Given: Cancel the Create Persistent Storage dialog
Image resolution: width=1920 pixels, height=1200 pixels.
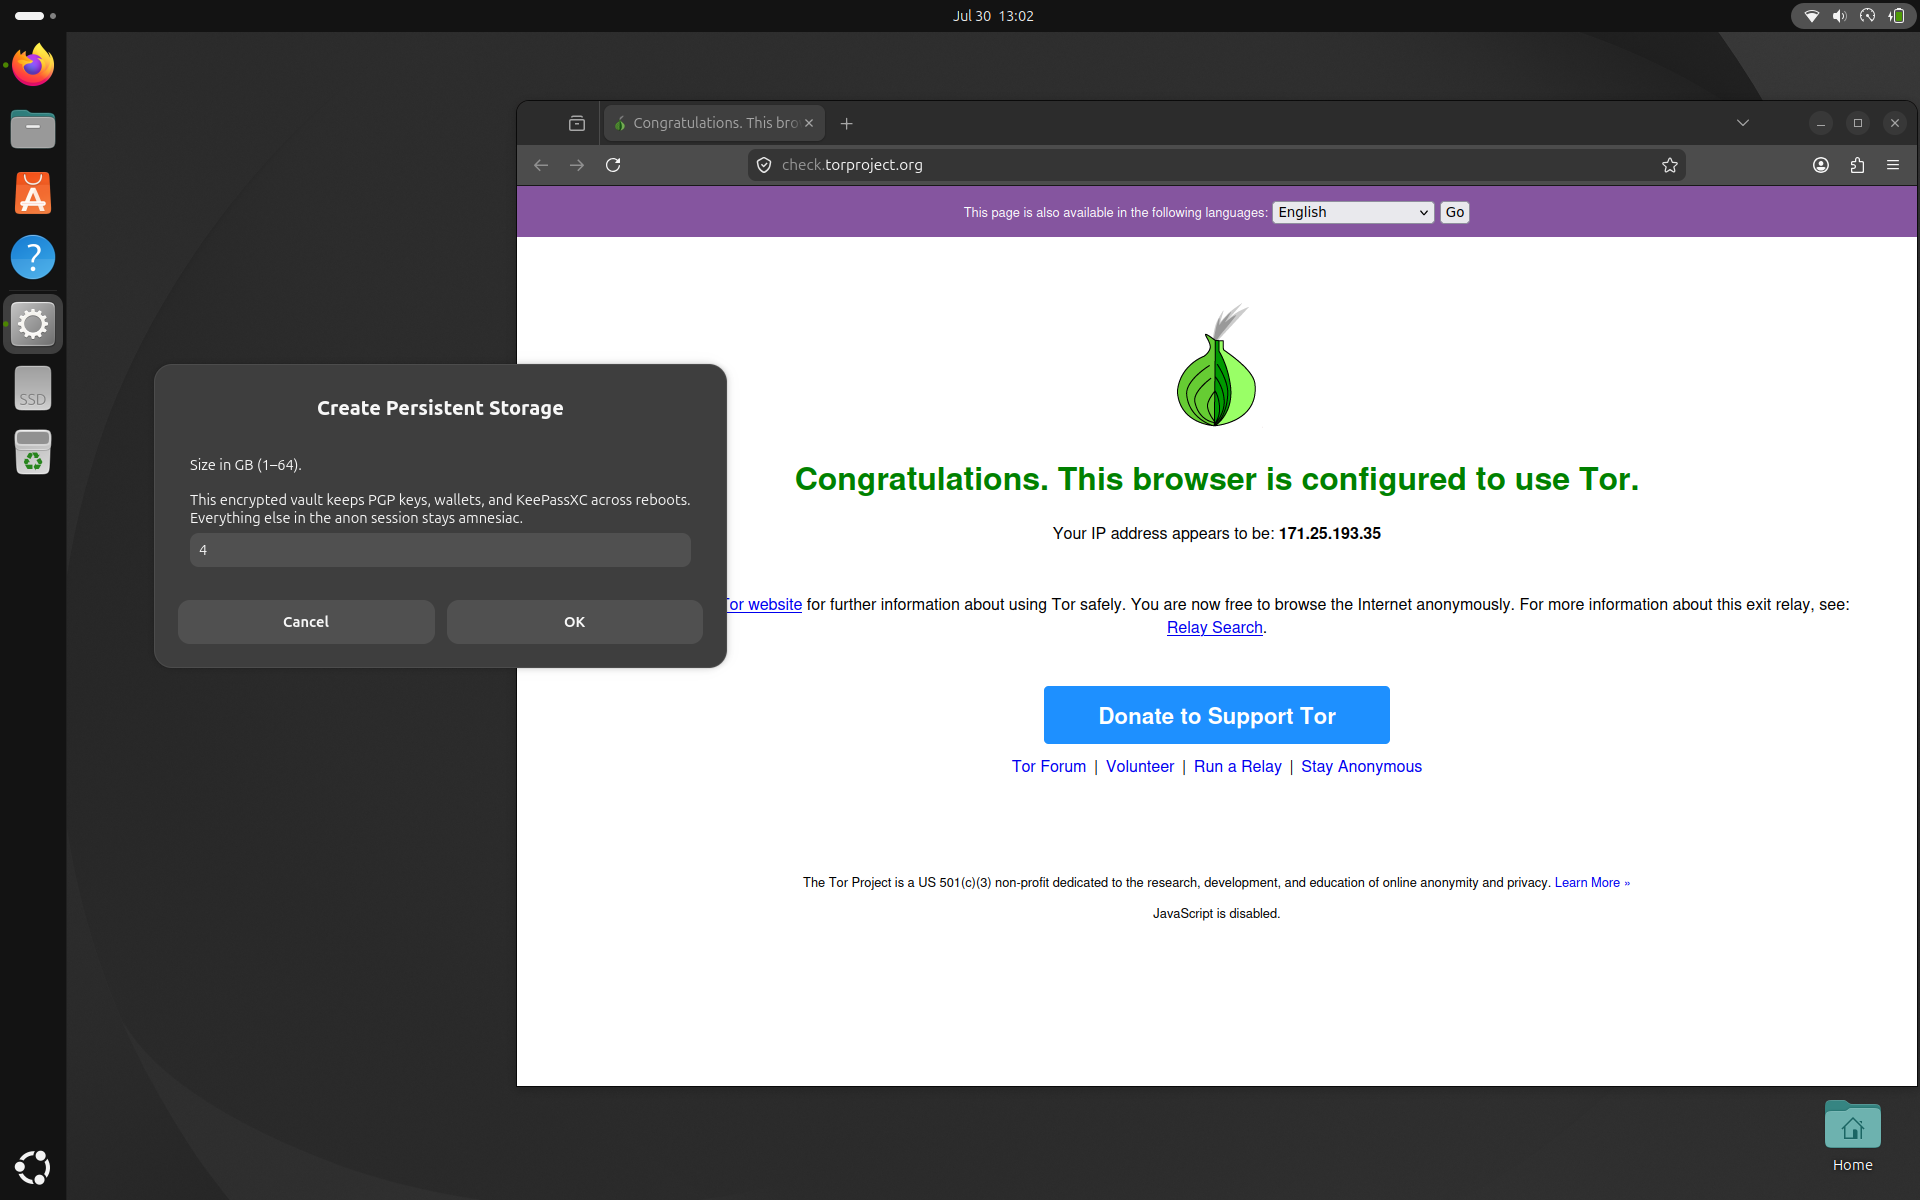Looking at the screenshot, I should click(306, 622).
